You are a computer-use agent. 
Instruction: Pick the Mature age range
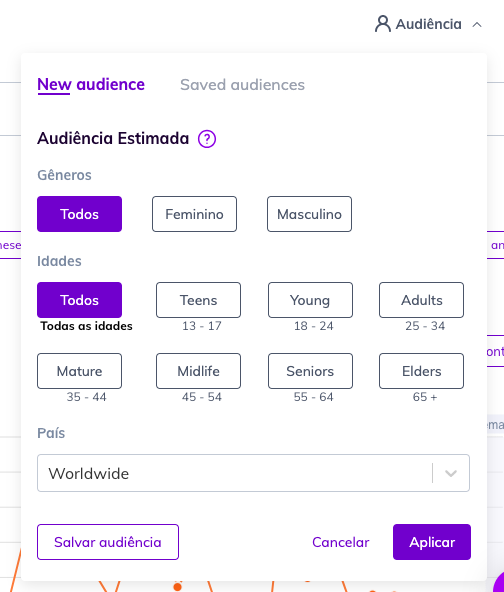[x=79, y=371]
